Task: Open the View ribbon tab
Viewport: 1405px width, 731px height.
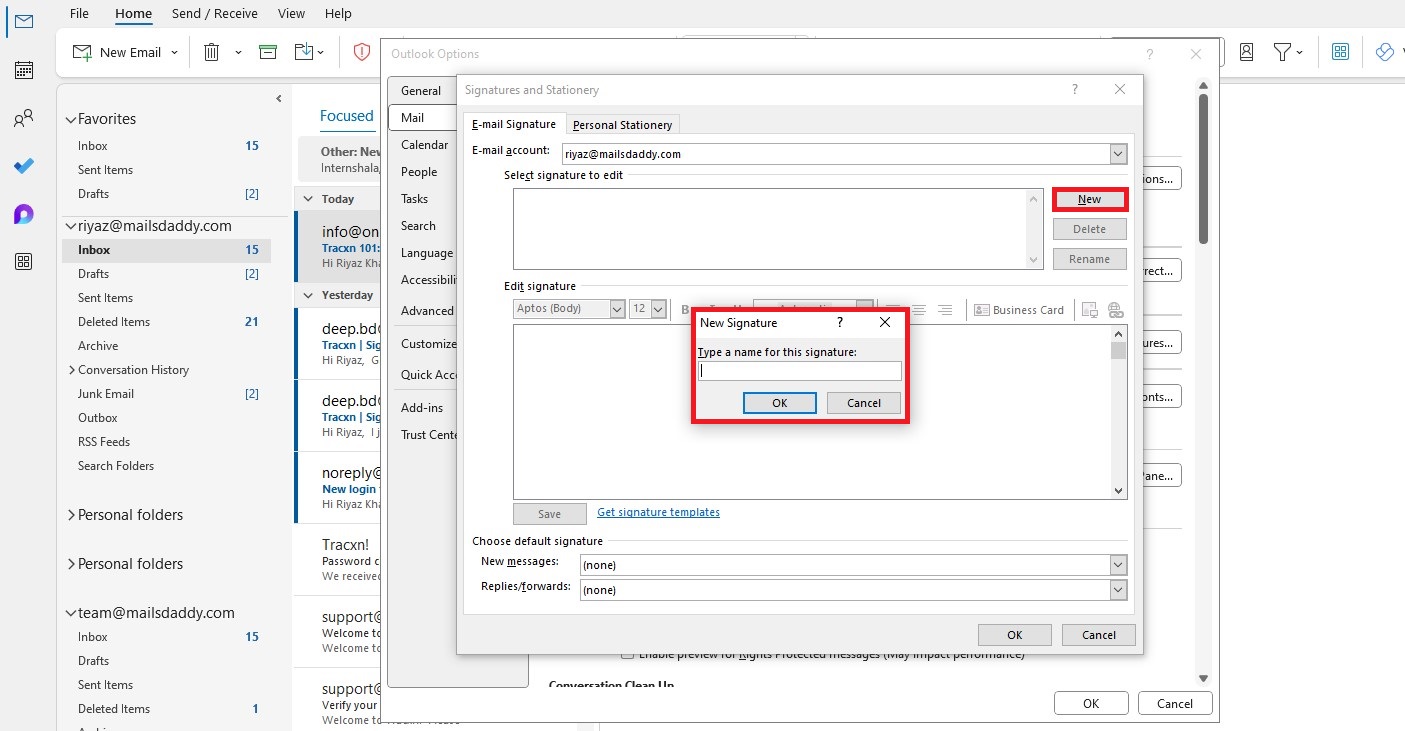Action: 291,13
